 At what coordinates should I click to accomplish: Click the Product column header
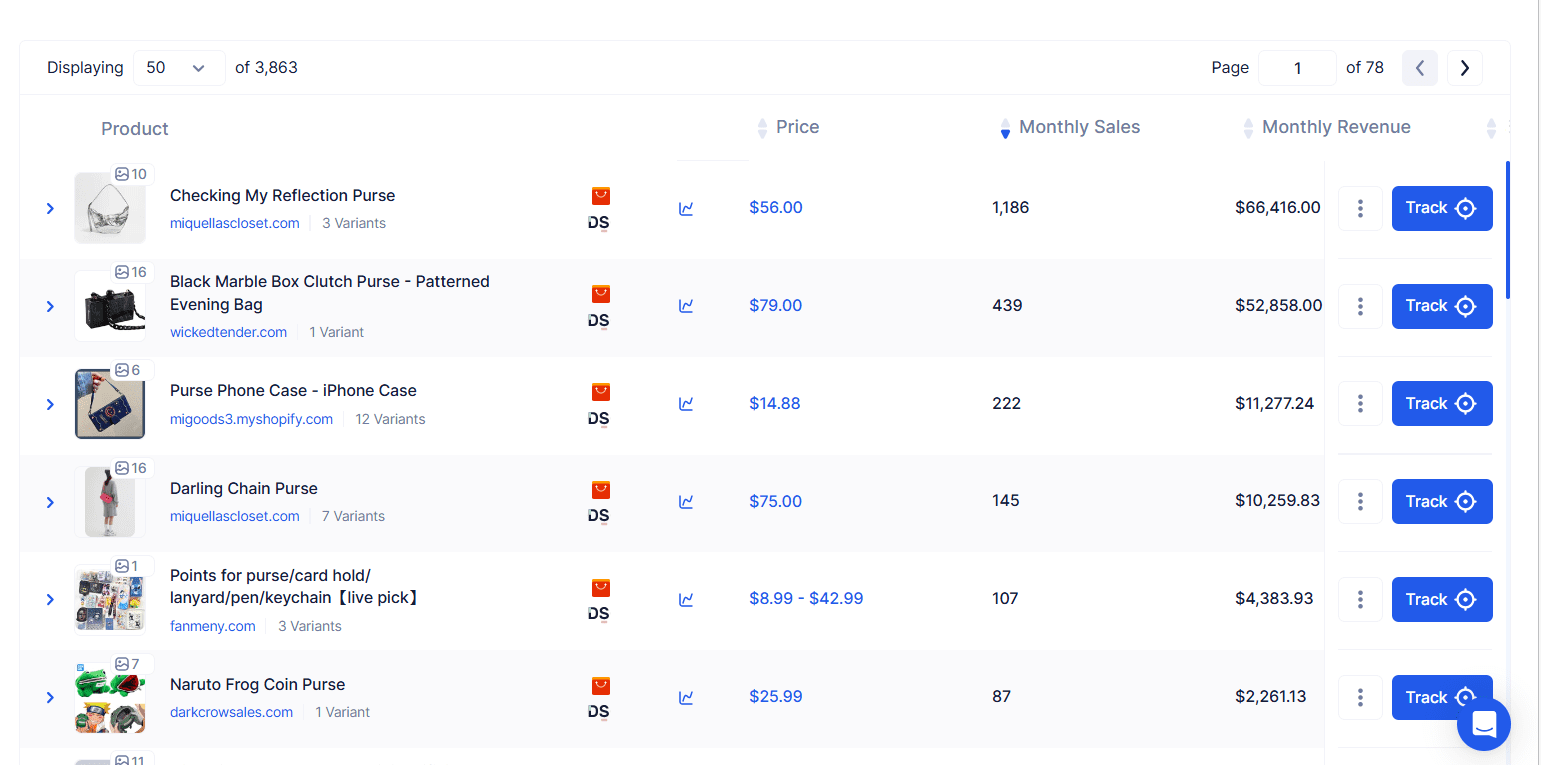135,129
